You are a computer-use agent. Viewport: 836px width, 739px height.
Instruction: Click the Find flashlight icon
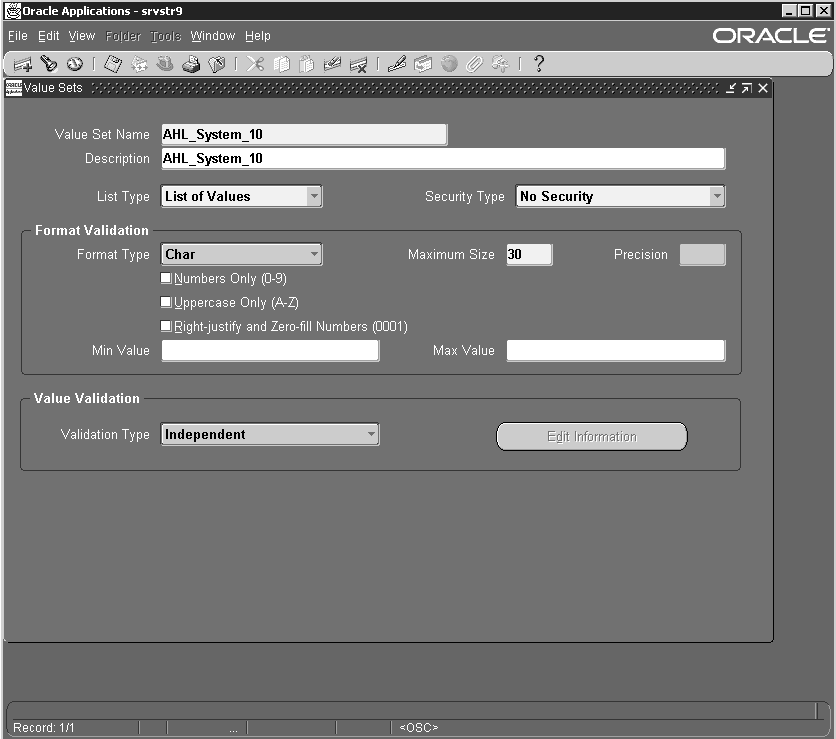click(49, 64)
